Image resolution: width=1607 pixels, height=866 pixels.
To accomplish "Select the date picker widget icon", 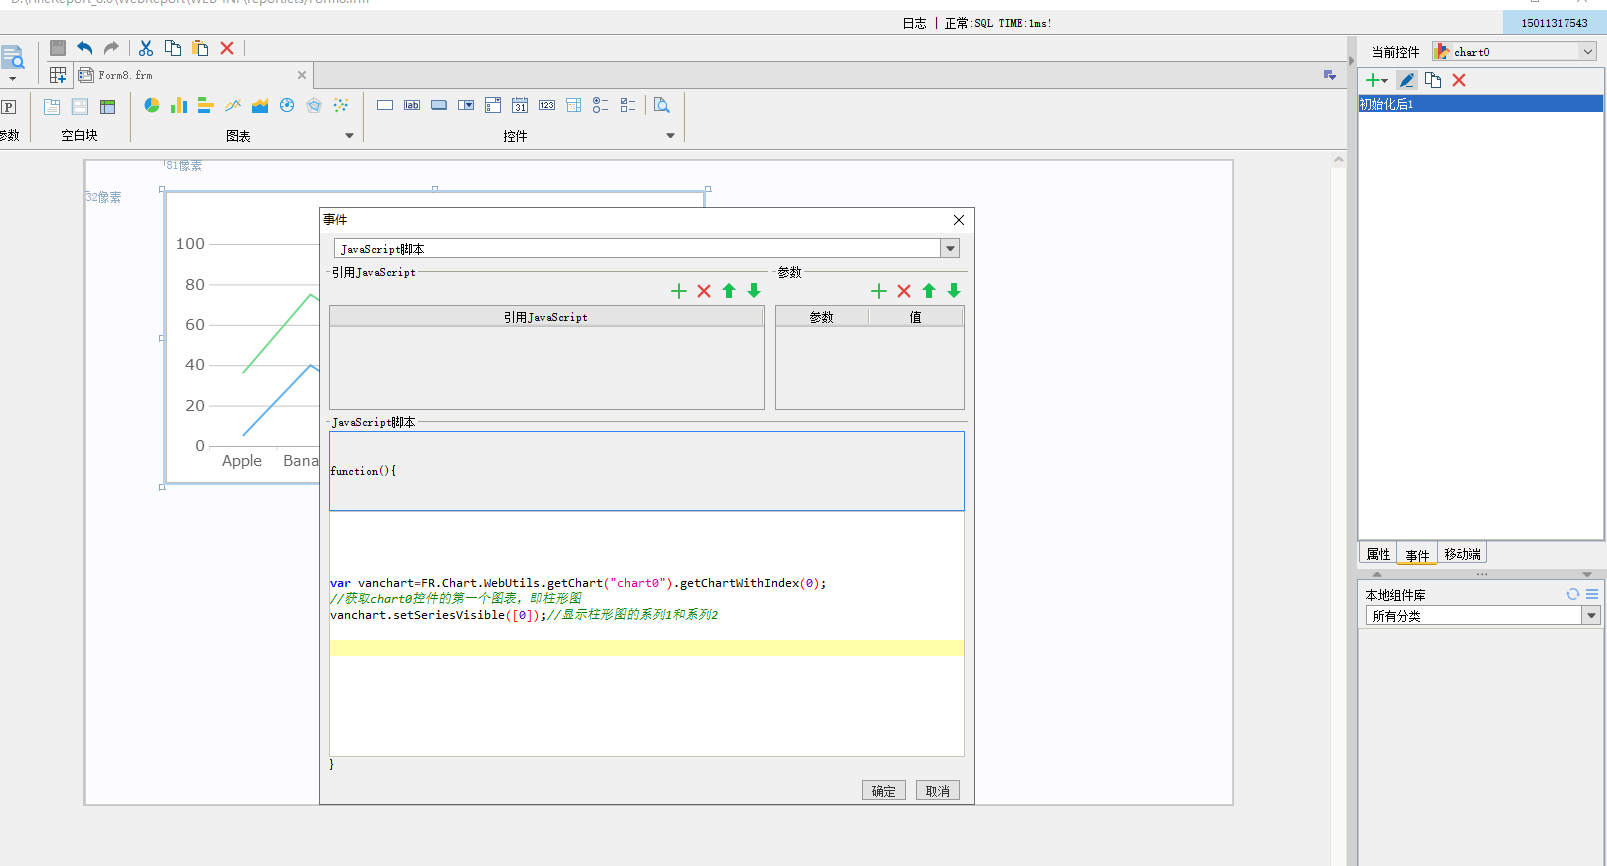I will (x=520, y=105).
